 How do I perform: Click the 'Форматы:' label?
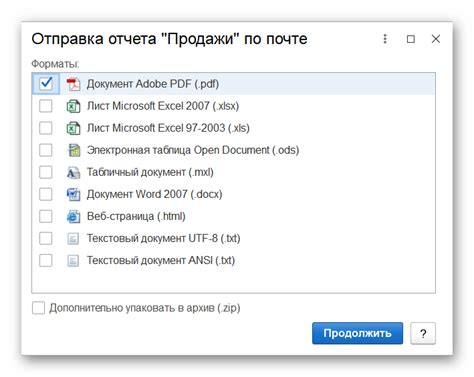tap(55, 63)
